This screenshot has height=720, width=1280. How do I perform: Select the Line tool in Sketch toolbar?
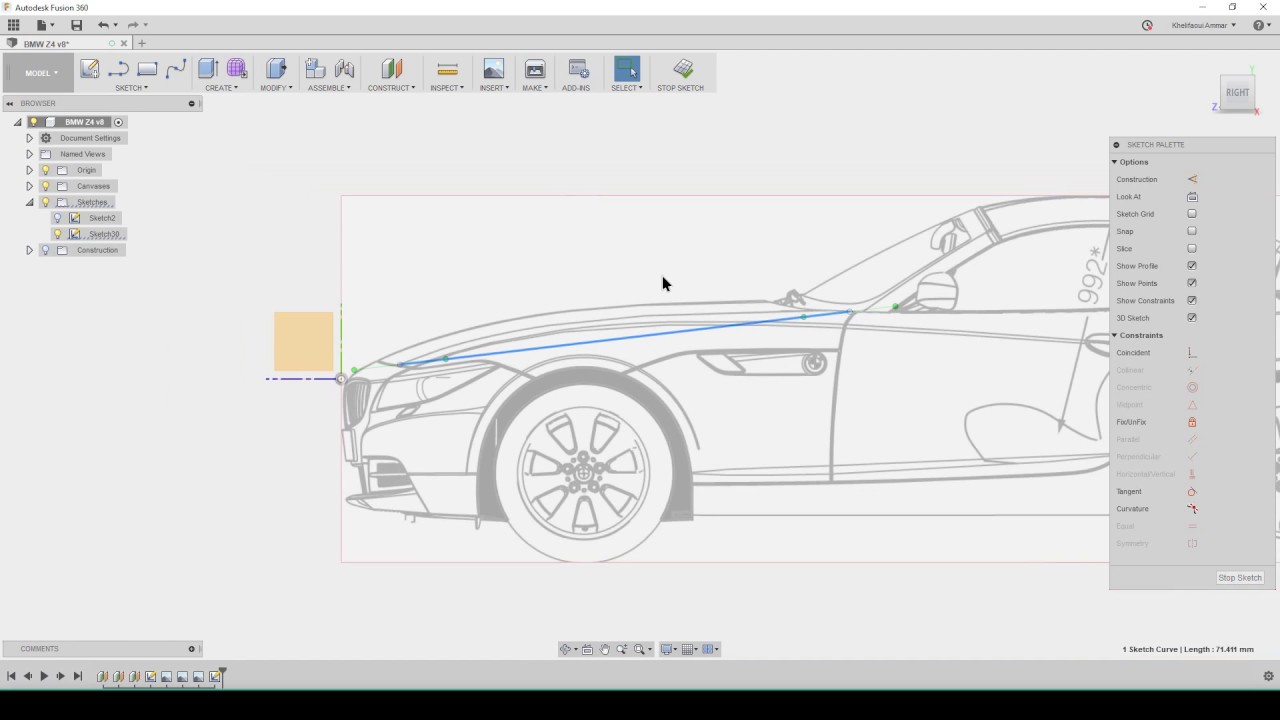tap(118, 69)
